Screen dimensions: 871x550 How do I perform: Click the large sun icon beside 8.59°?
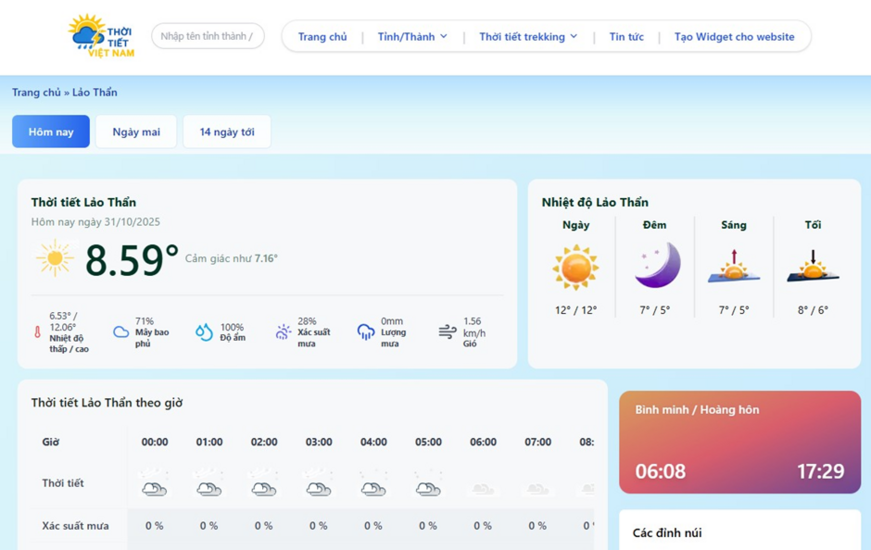click(55, 258)
